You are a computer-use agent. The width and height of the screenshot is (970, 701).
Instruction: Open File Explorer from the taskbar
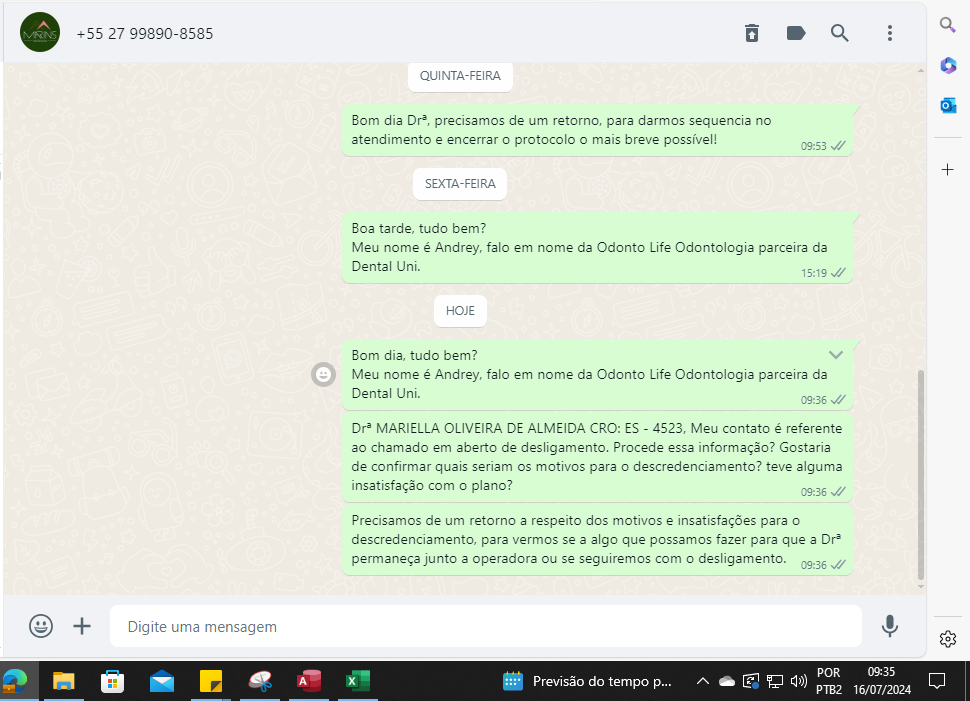[x=63, y=681]
